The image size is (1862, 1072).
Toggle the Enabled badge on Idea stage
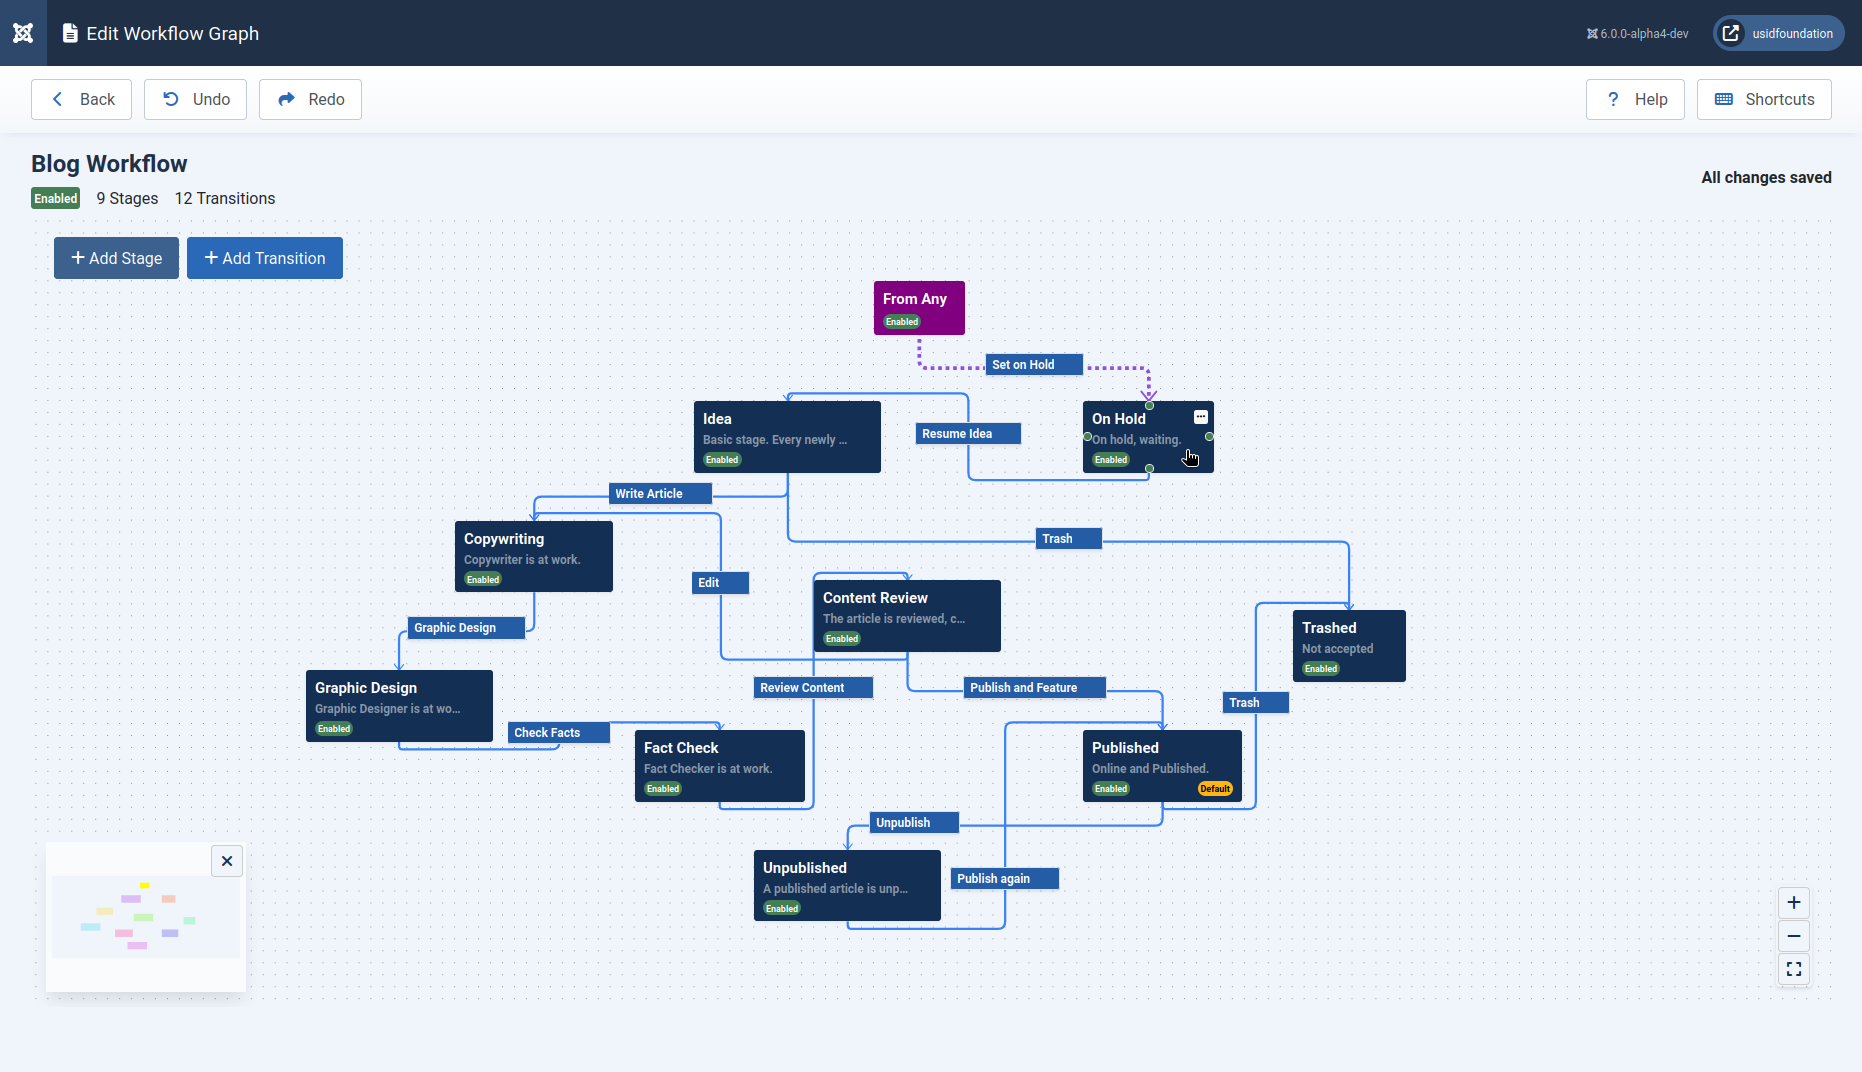tap(722, 460)
